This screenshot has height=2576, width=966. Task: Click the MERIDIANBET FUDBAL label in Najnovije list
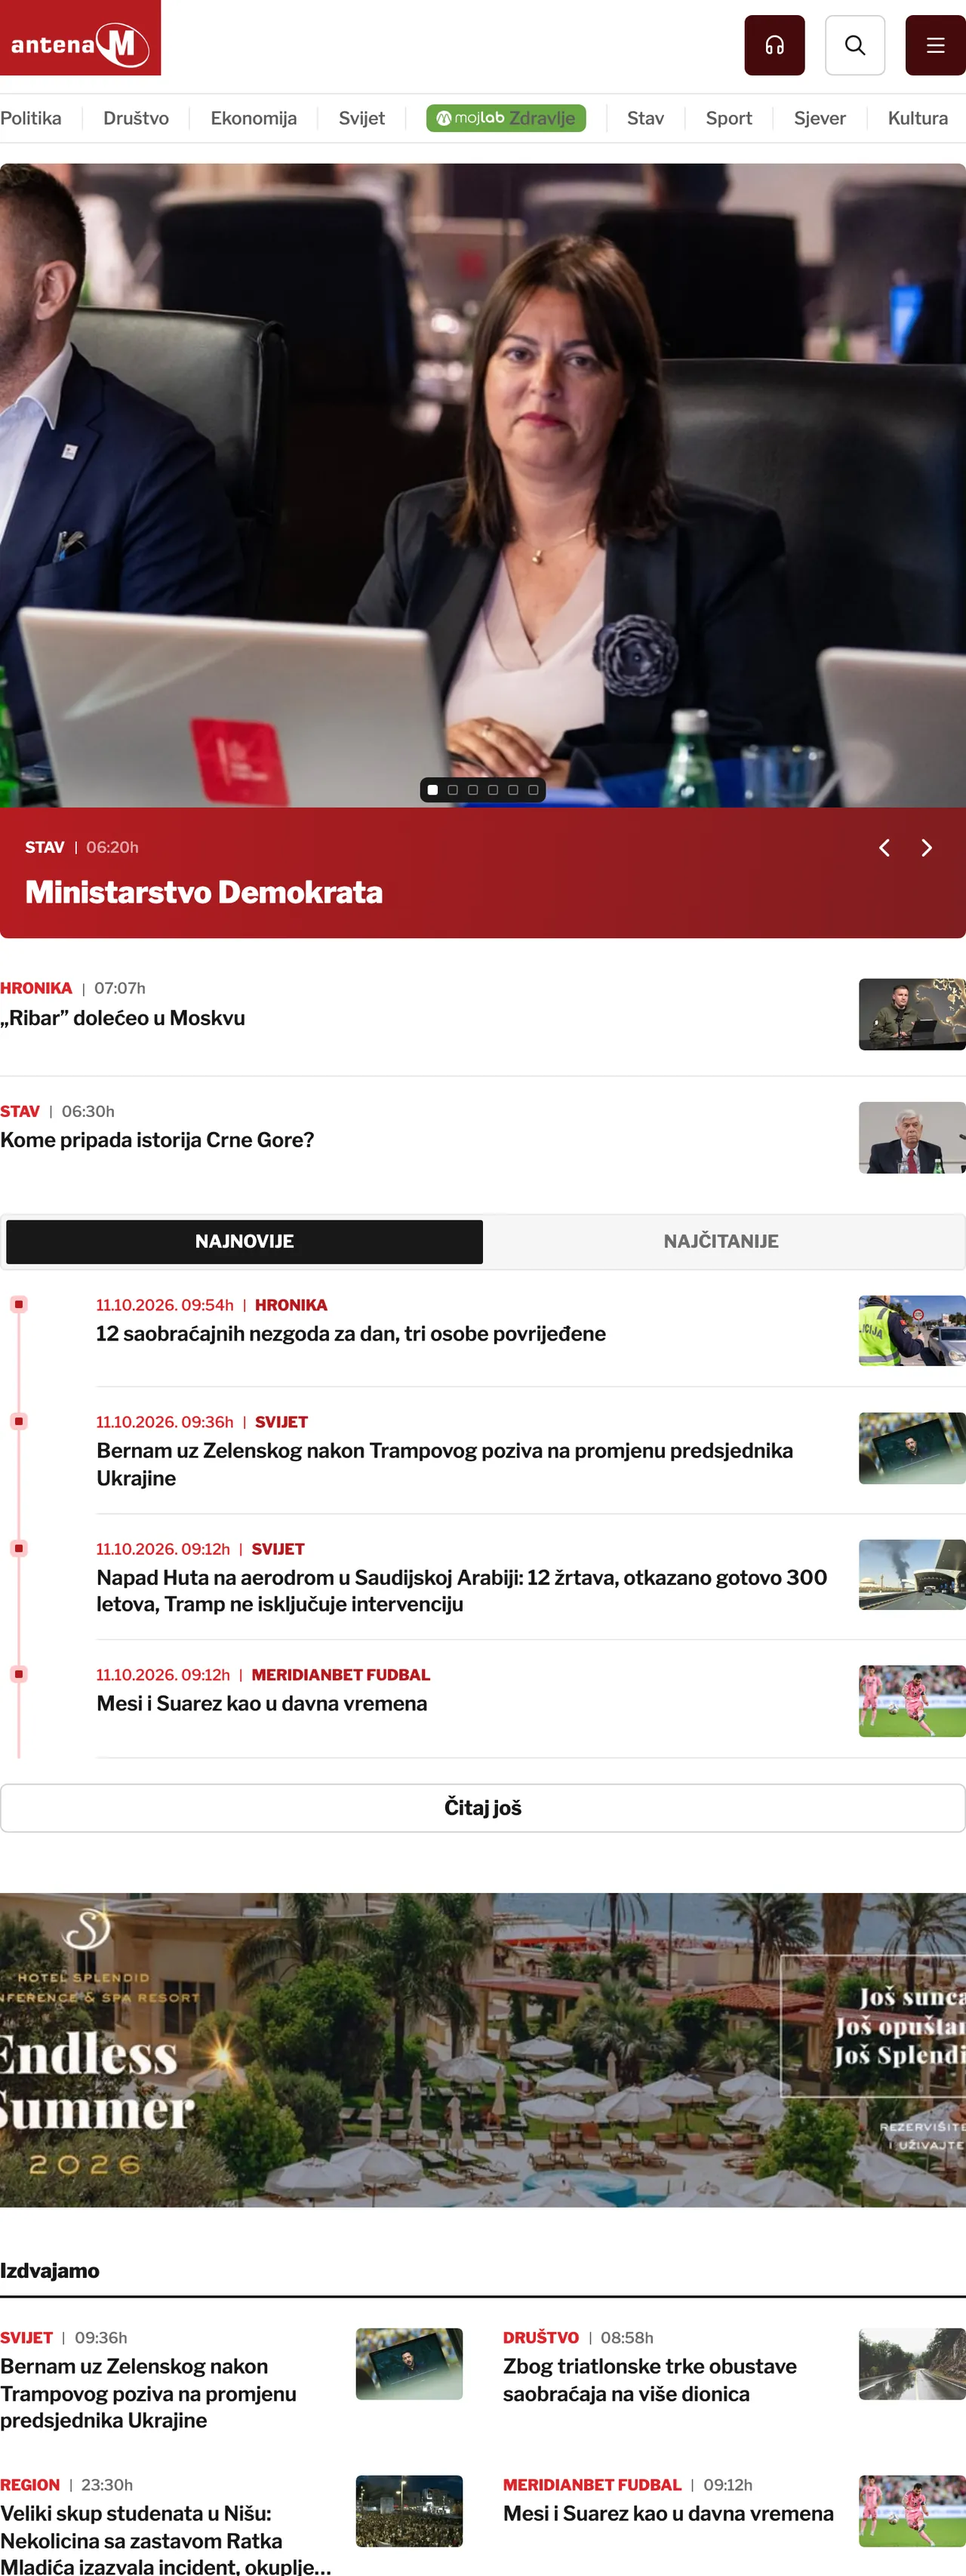point(340,1674)
